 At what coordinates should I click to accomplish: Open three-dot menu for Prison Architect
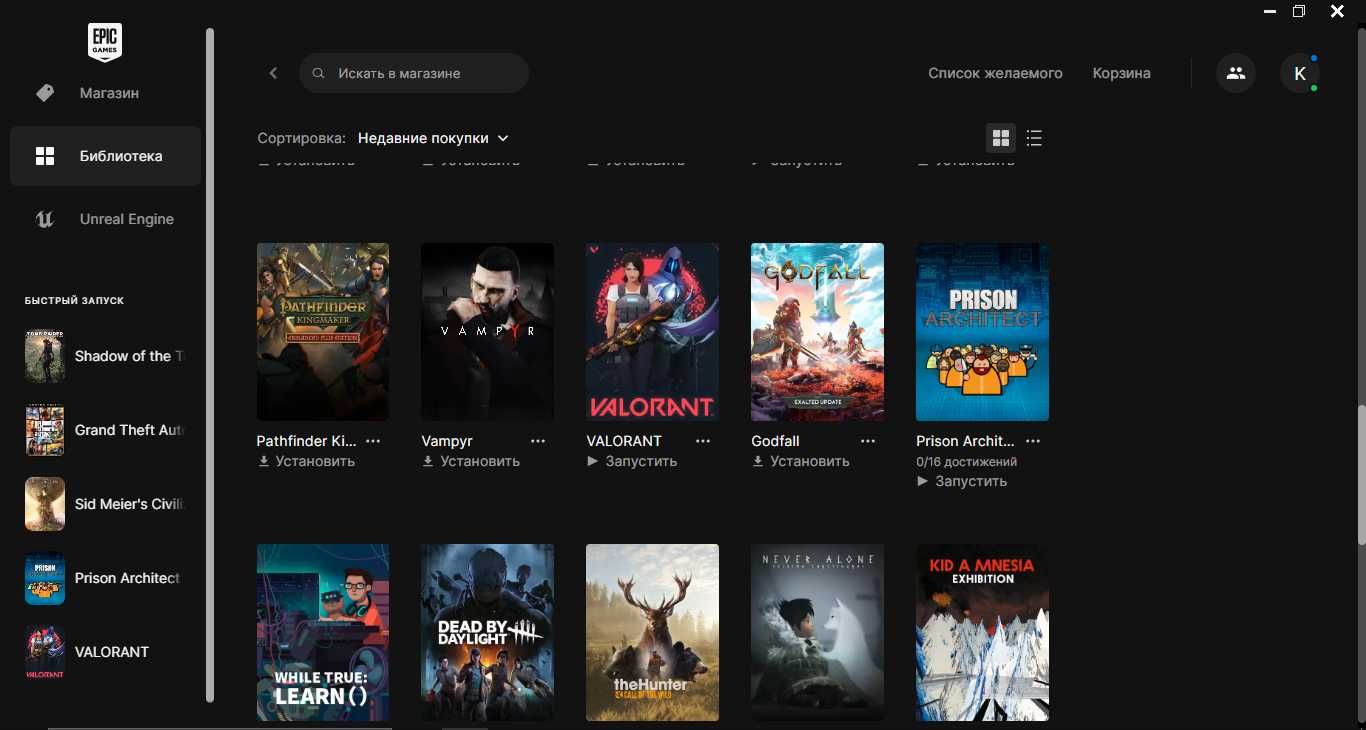[1033, 441]
